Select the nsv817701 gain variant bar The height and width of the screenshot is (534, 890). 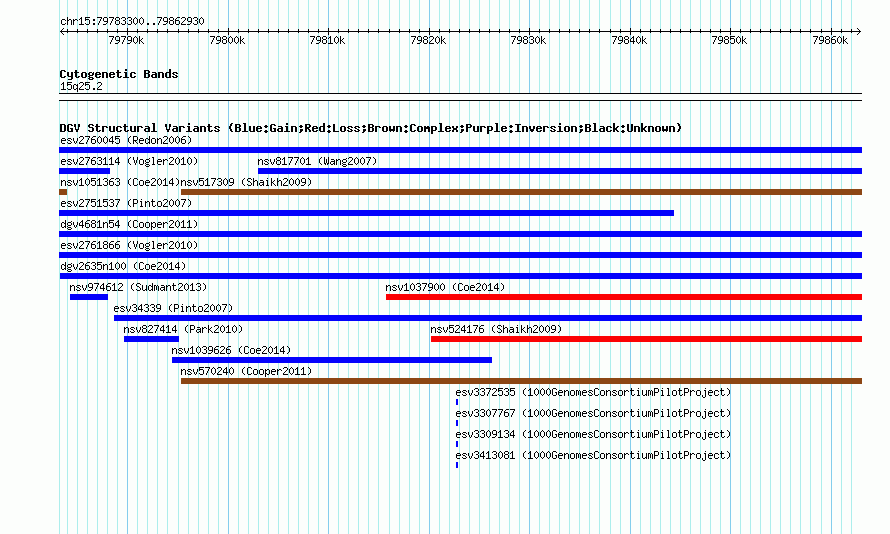point(560,171)
